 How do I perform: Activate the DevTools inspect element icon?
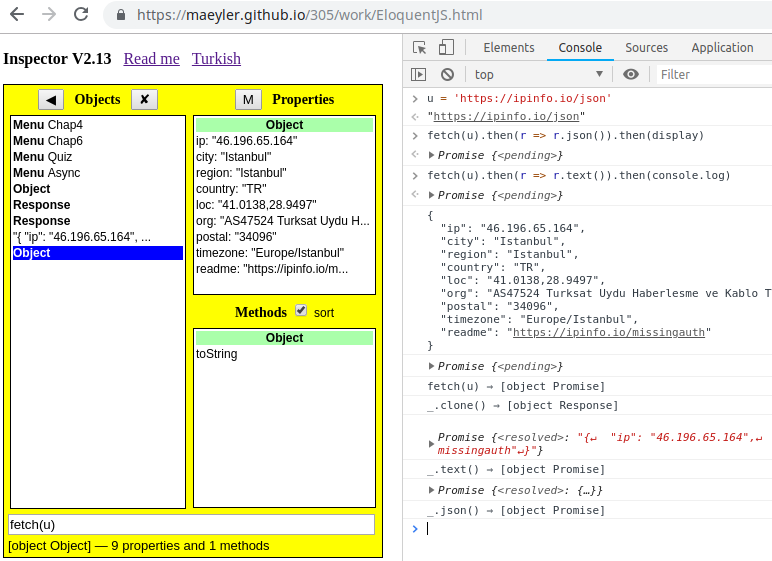(419, 48)
